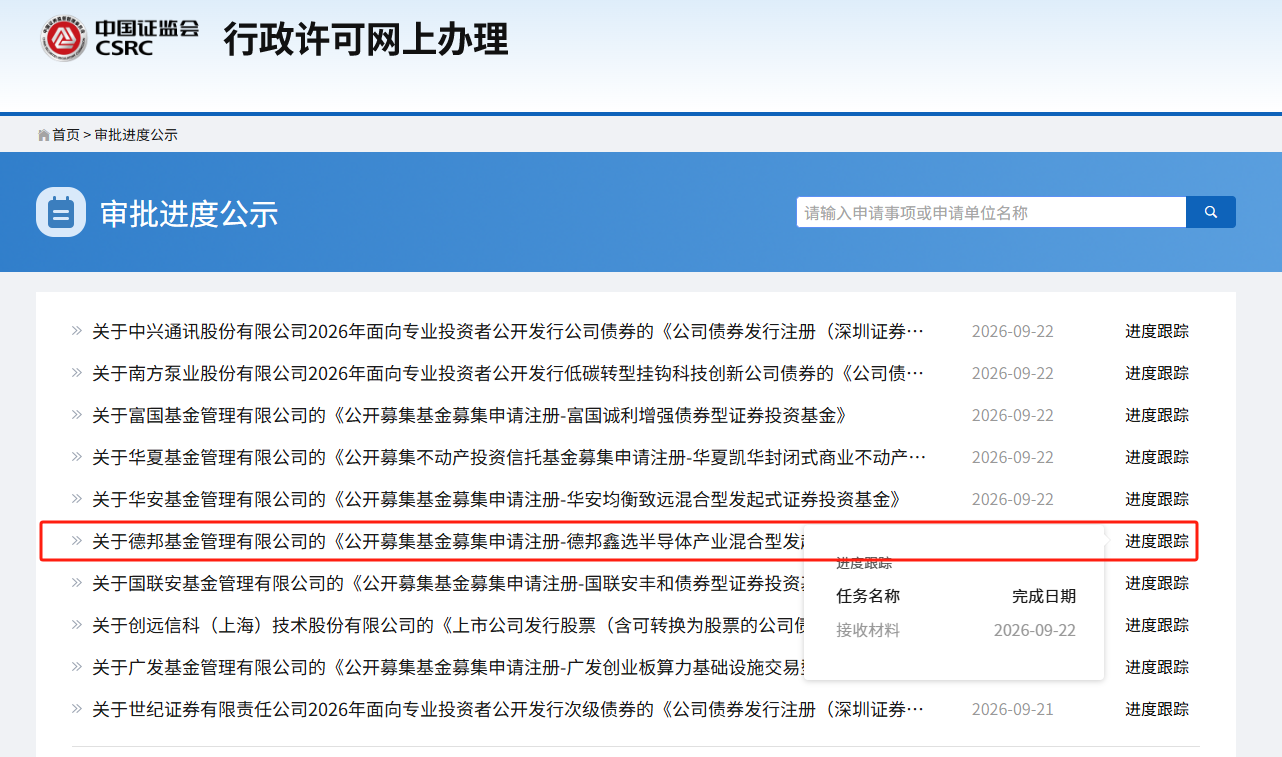Click 进度跟踪 for 南方泵业 row

[1157, 373]
